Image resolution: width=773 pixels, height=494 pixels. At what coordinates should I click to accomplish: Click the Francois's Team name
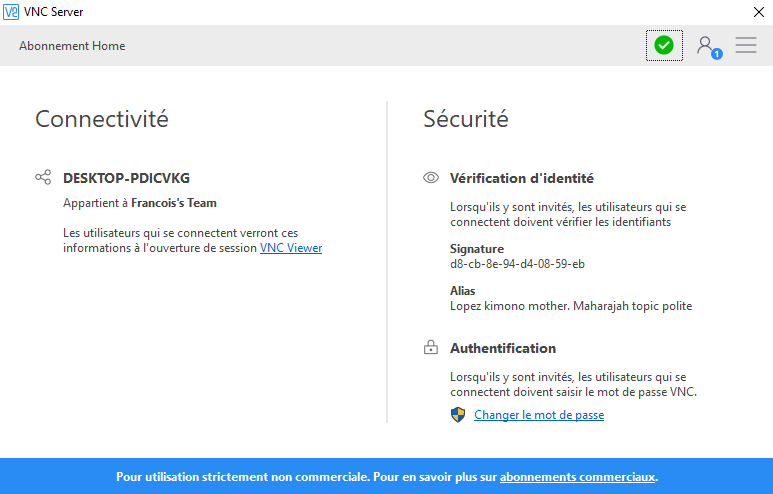[174, 203]
